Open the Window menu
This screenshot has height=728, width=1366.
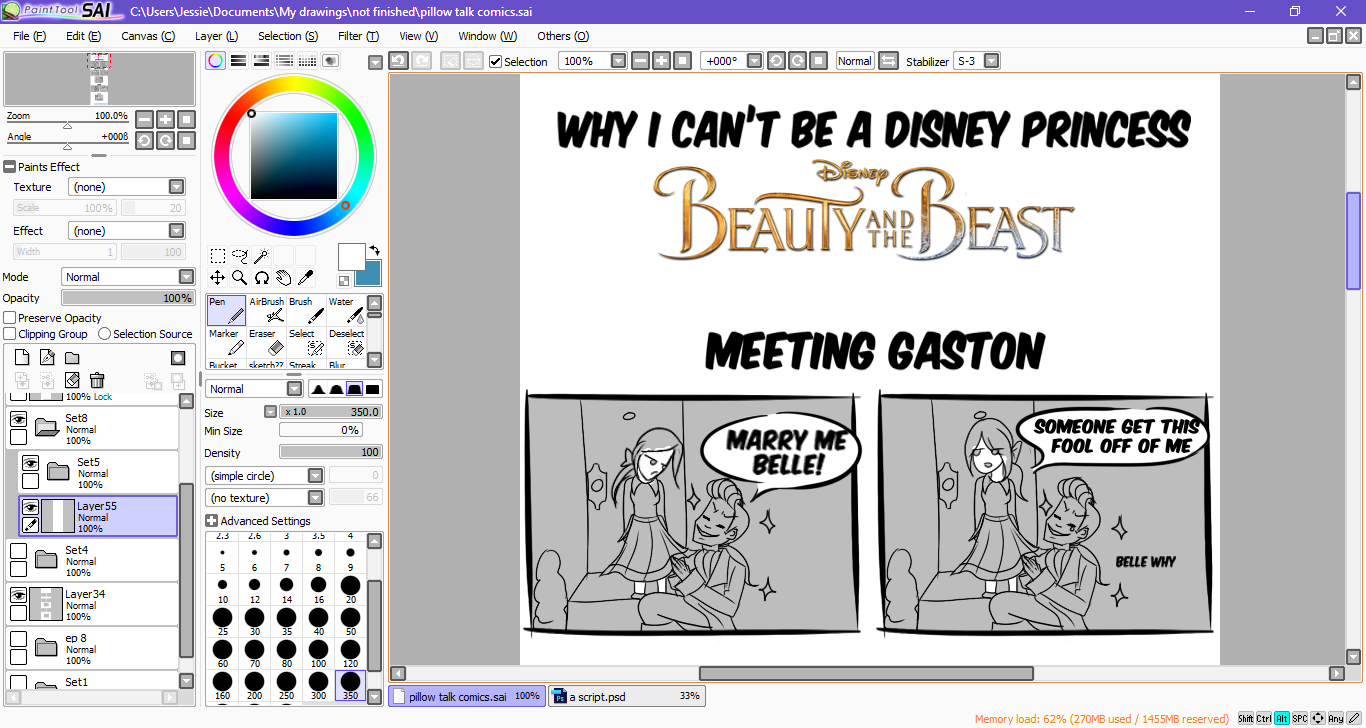tap(488, 36)
